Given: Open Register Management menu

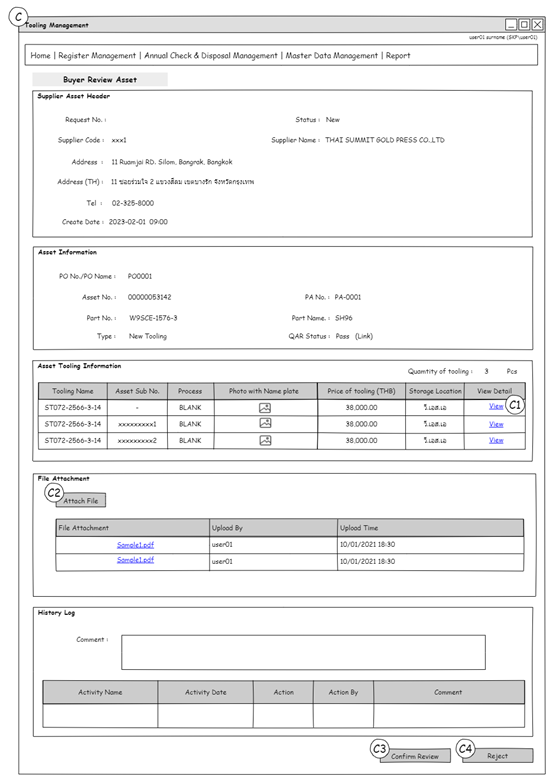Looking at the screenshot, I should click(x=97, y=55).
